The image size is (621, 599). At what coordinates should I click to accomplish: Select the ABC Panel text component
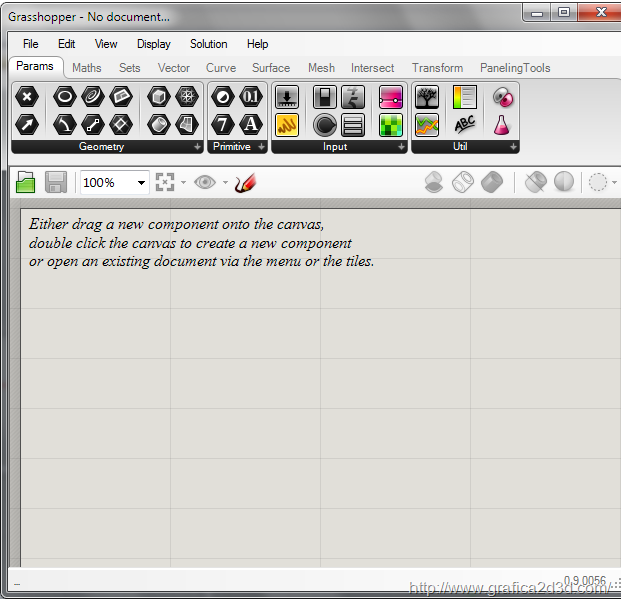(x=465, y=125)
